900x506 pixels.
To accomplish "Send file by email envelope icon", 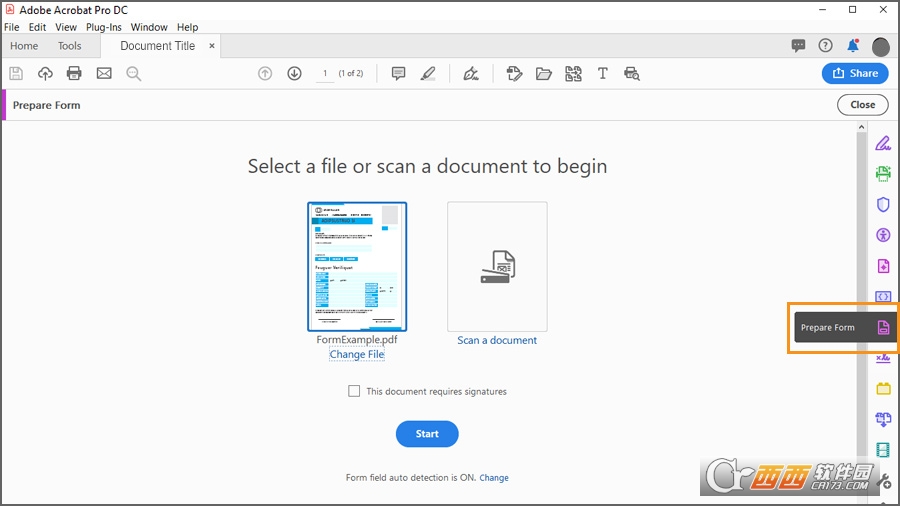I will click(x=104, y=73).
